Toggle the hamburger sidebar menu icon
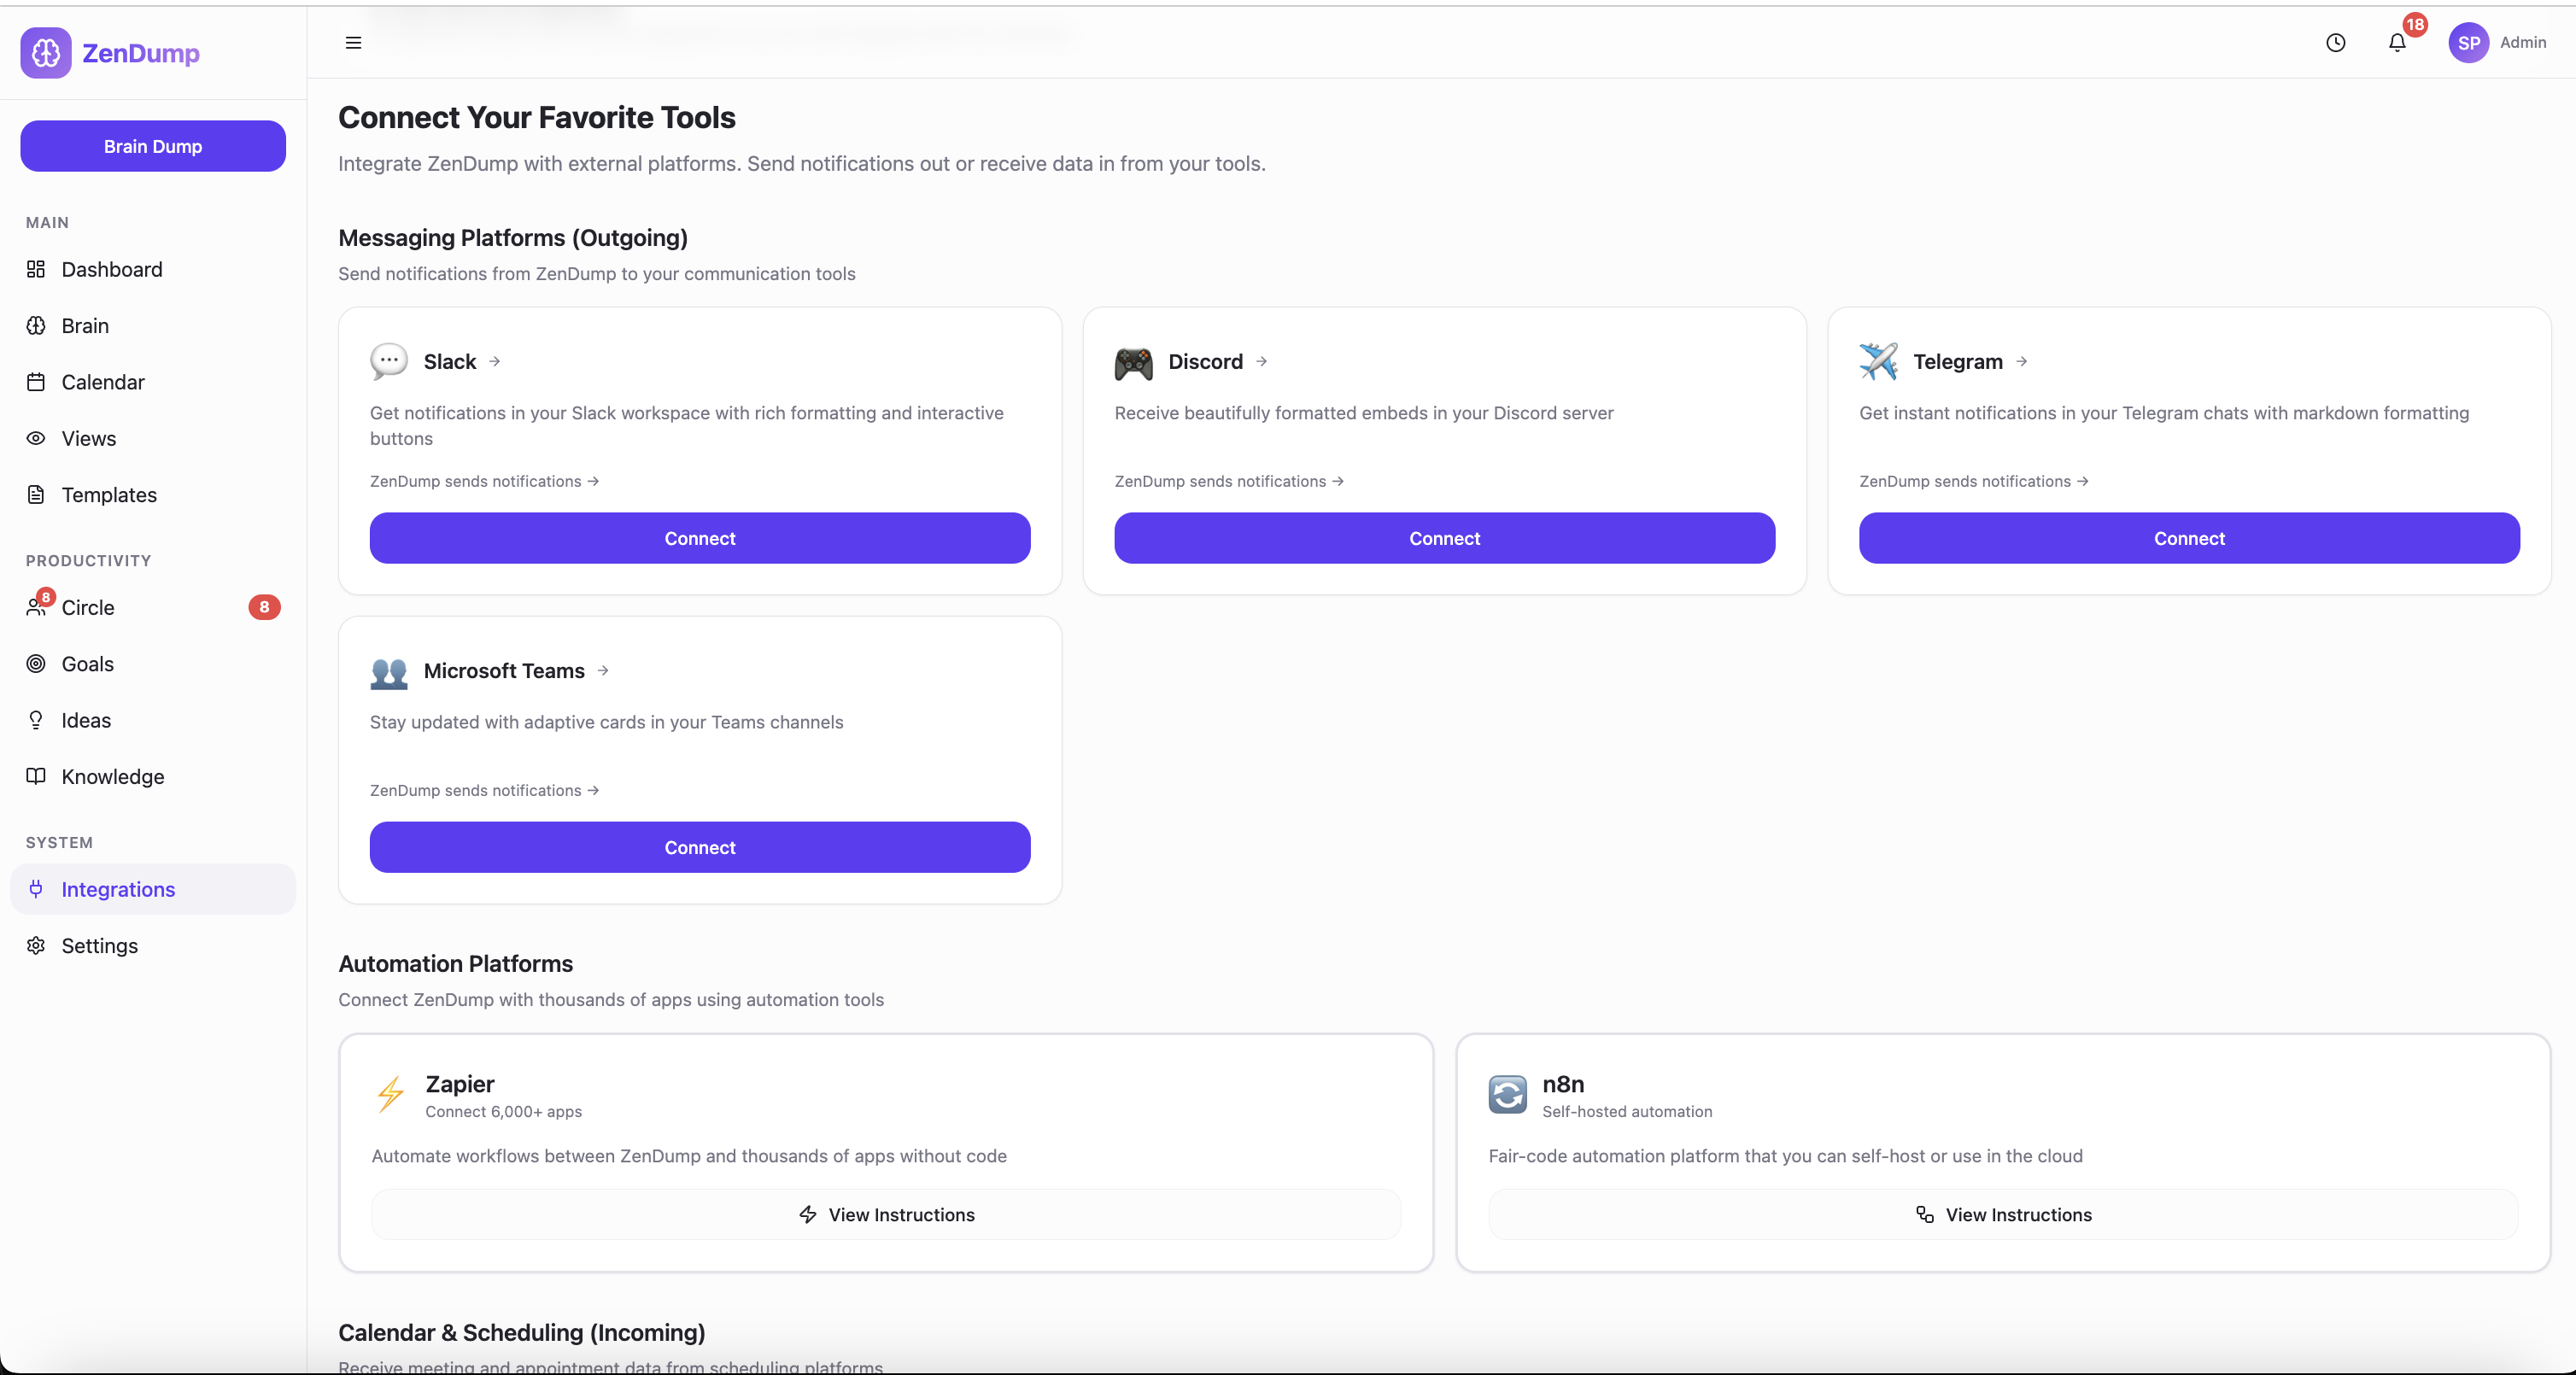 click(x=353, y=43)
